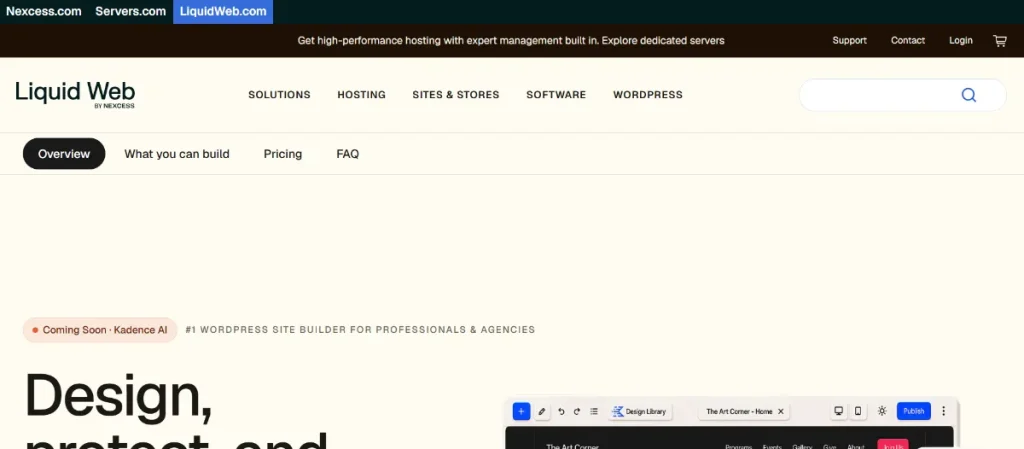Viewport: 1024px width, 449px height.
Task: Switch to mobile preview icon
Action: tap(858, 411)
